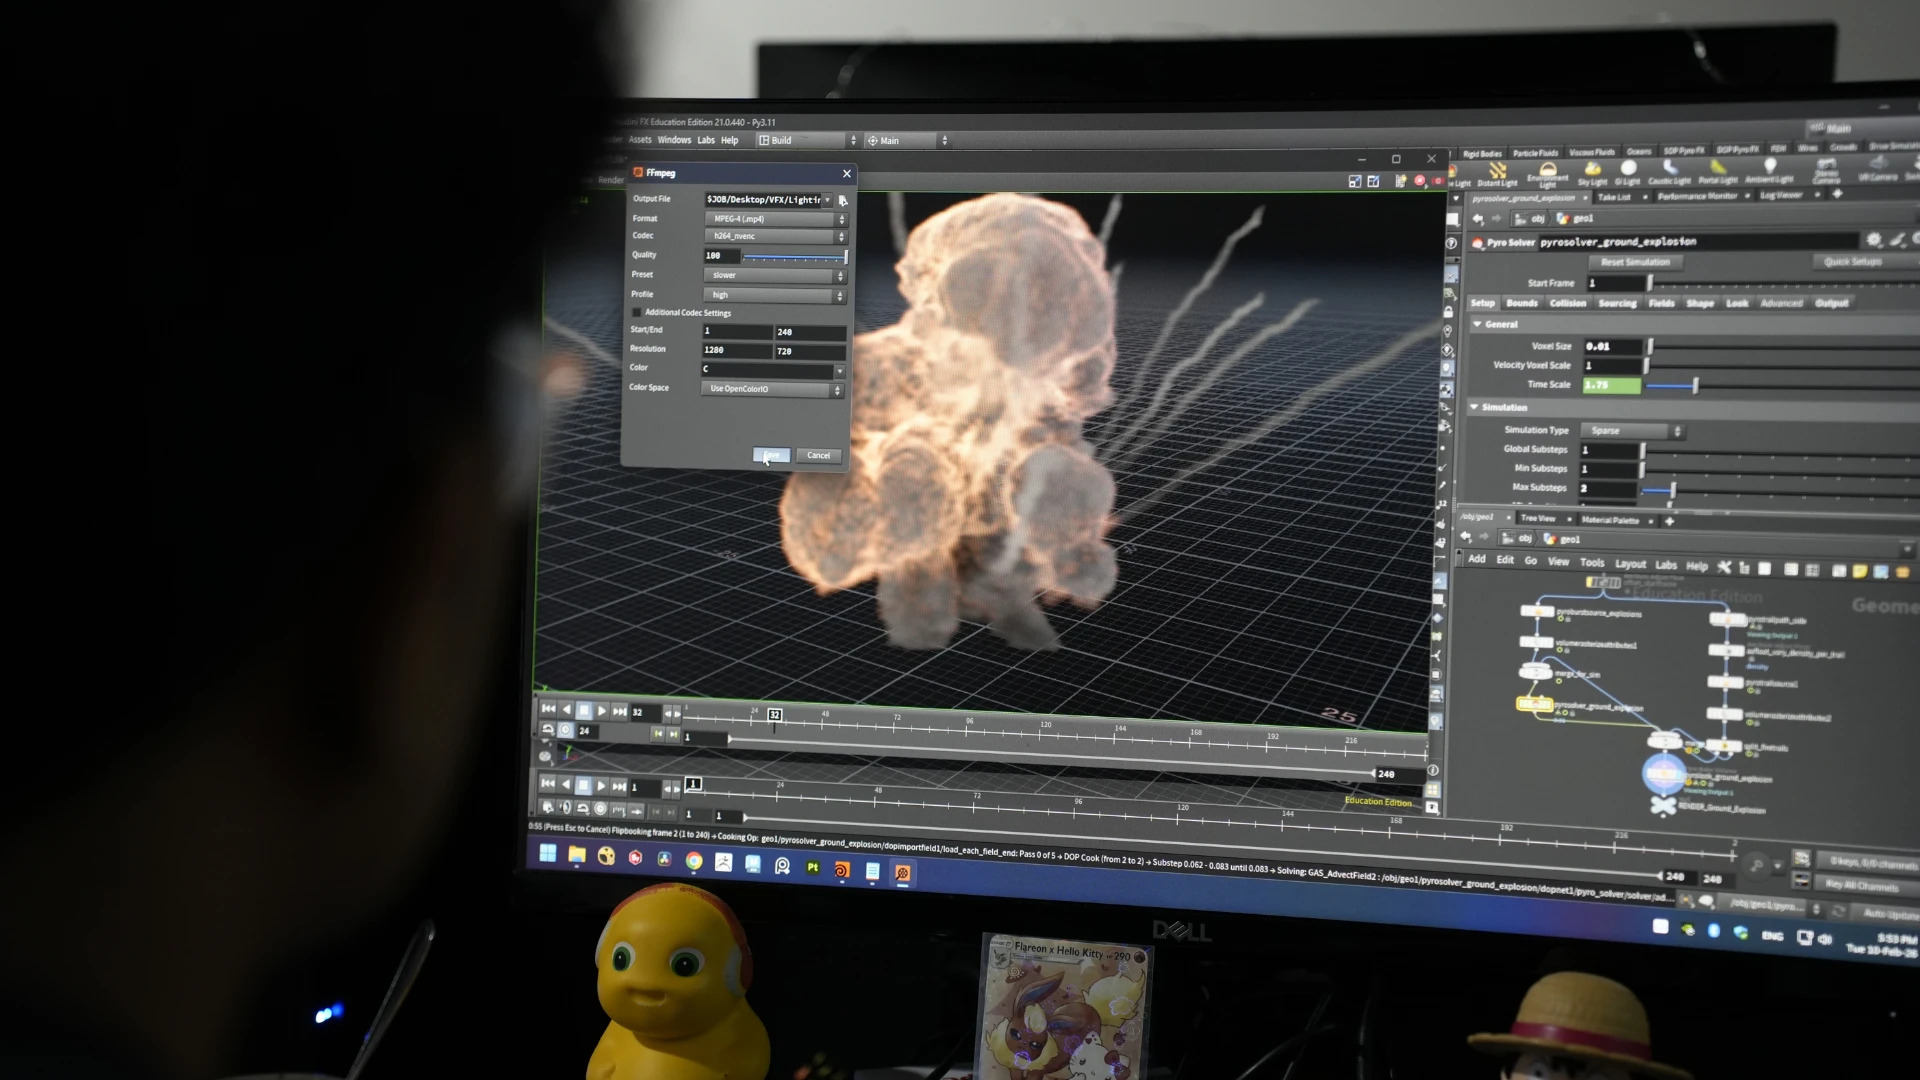Click the Windows Start button in taskbar
1920x1080 pixels.
(548, 853)
